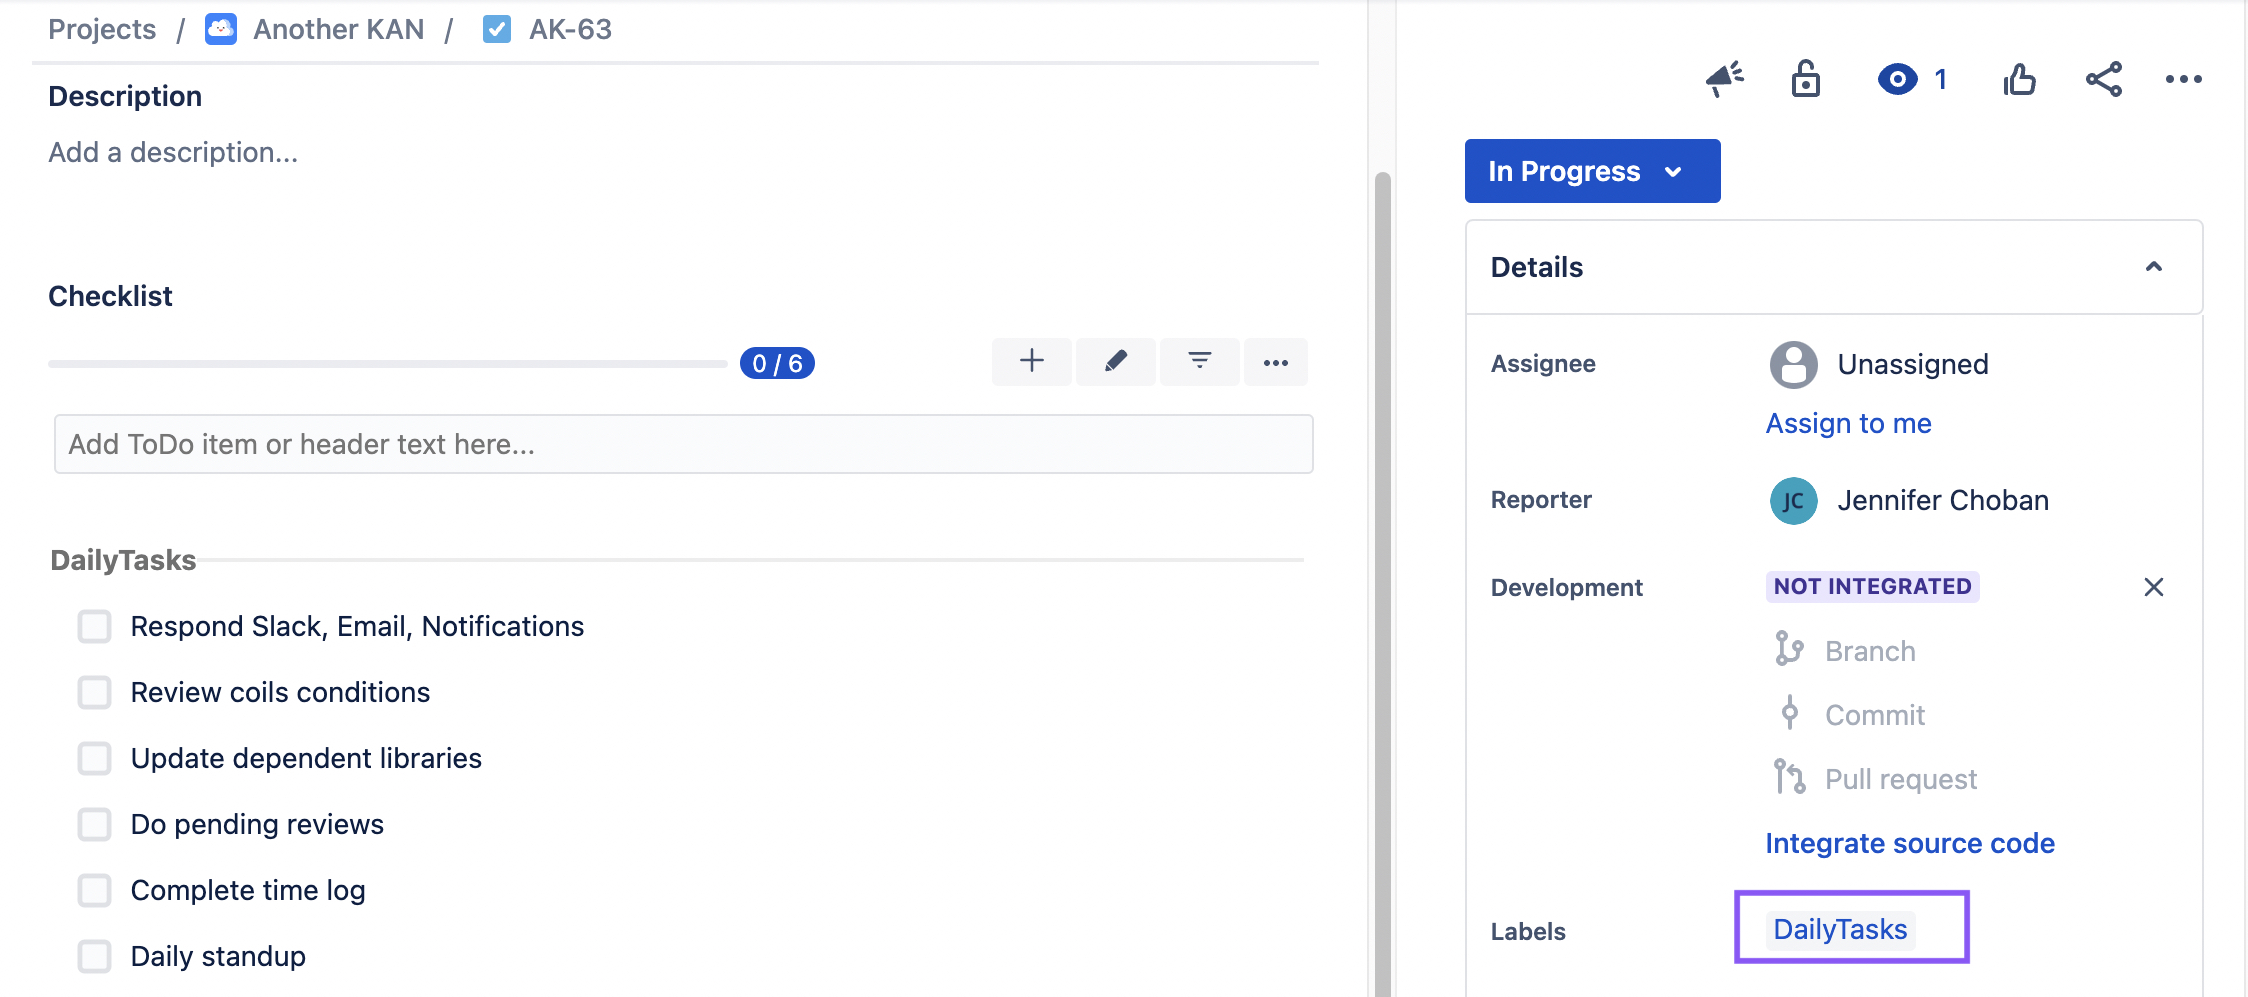Open the checklist filter icon

(1200, 362)
